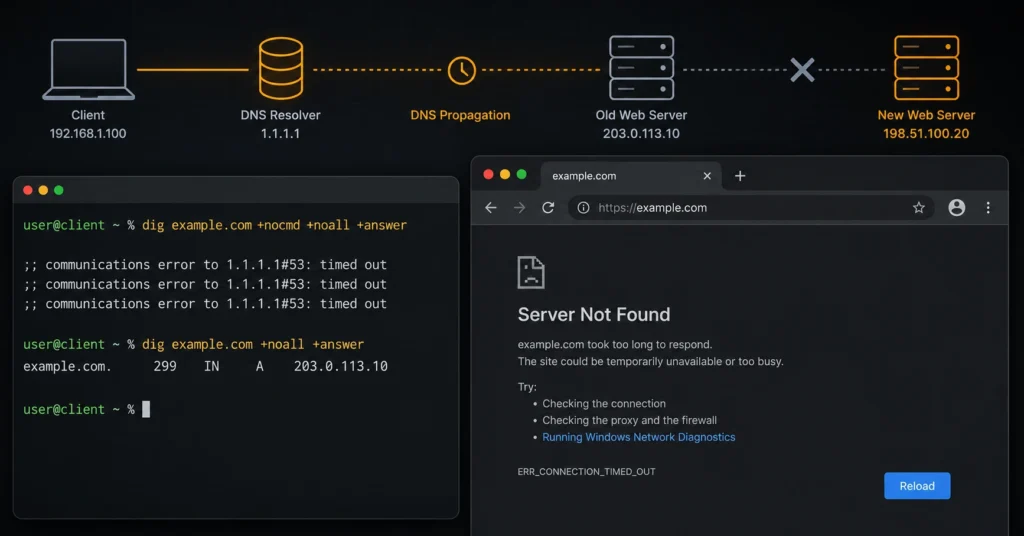Click the green maximize dot of browser window
This screenshot has width=1024, height=536.
[x=521, y=174]
